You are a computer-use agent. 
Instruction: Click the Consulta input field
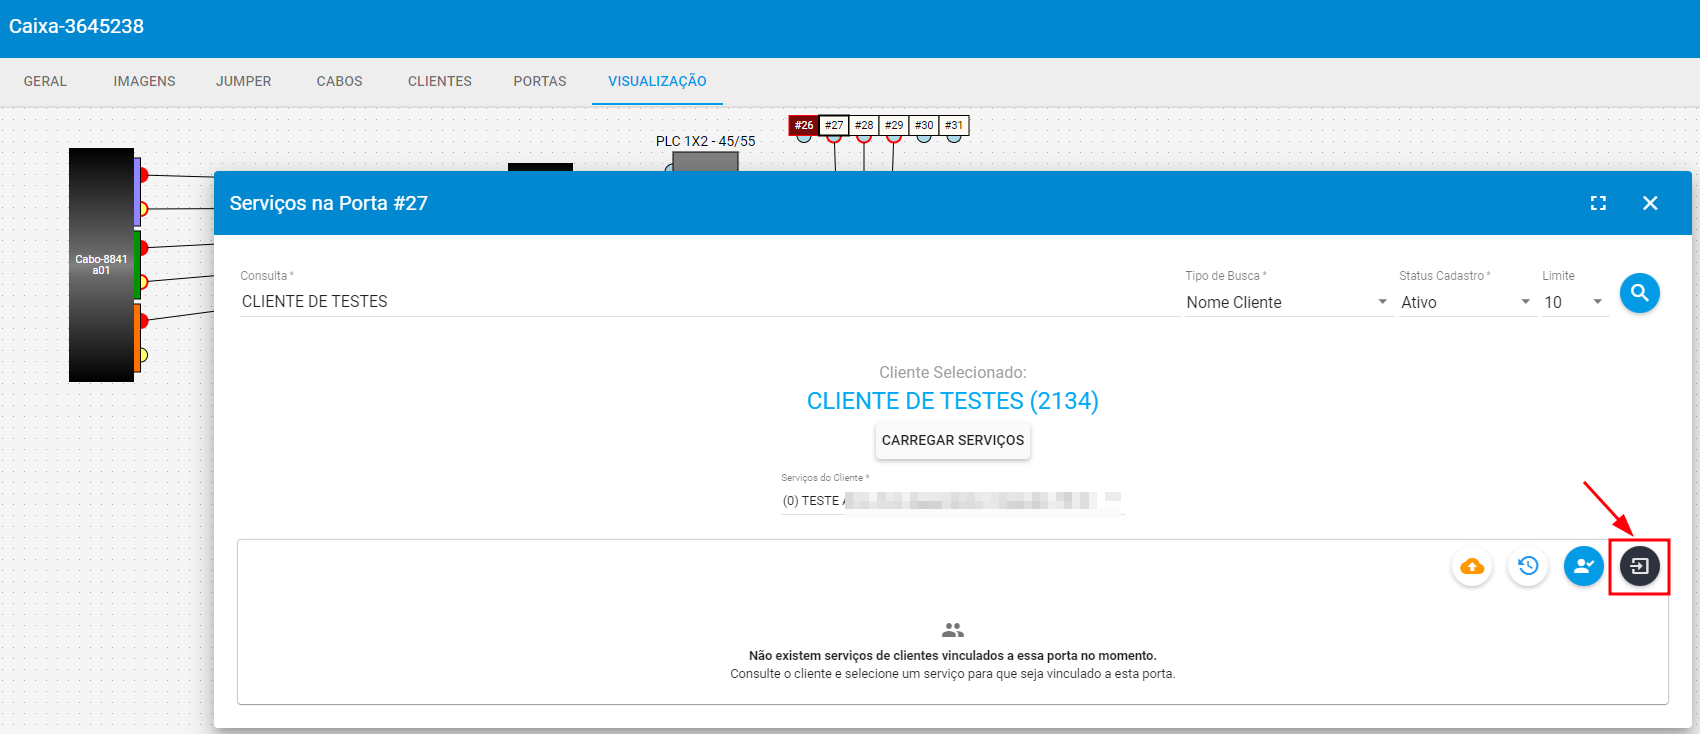click(x=709, y=301)
